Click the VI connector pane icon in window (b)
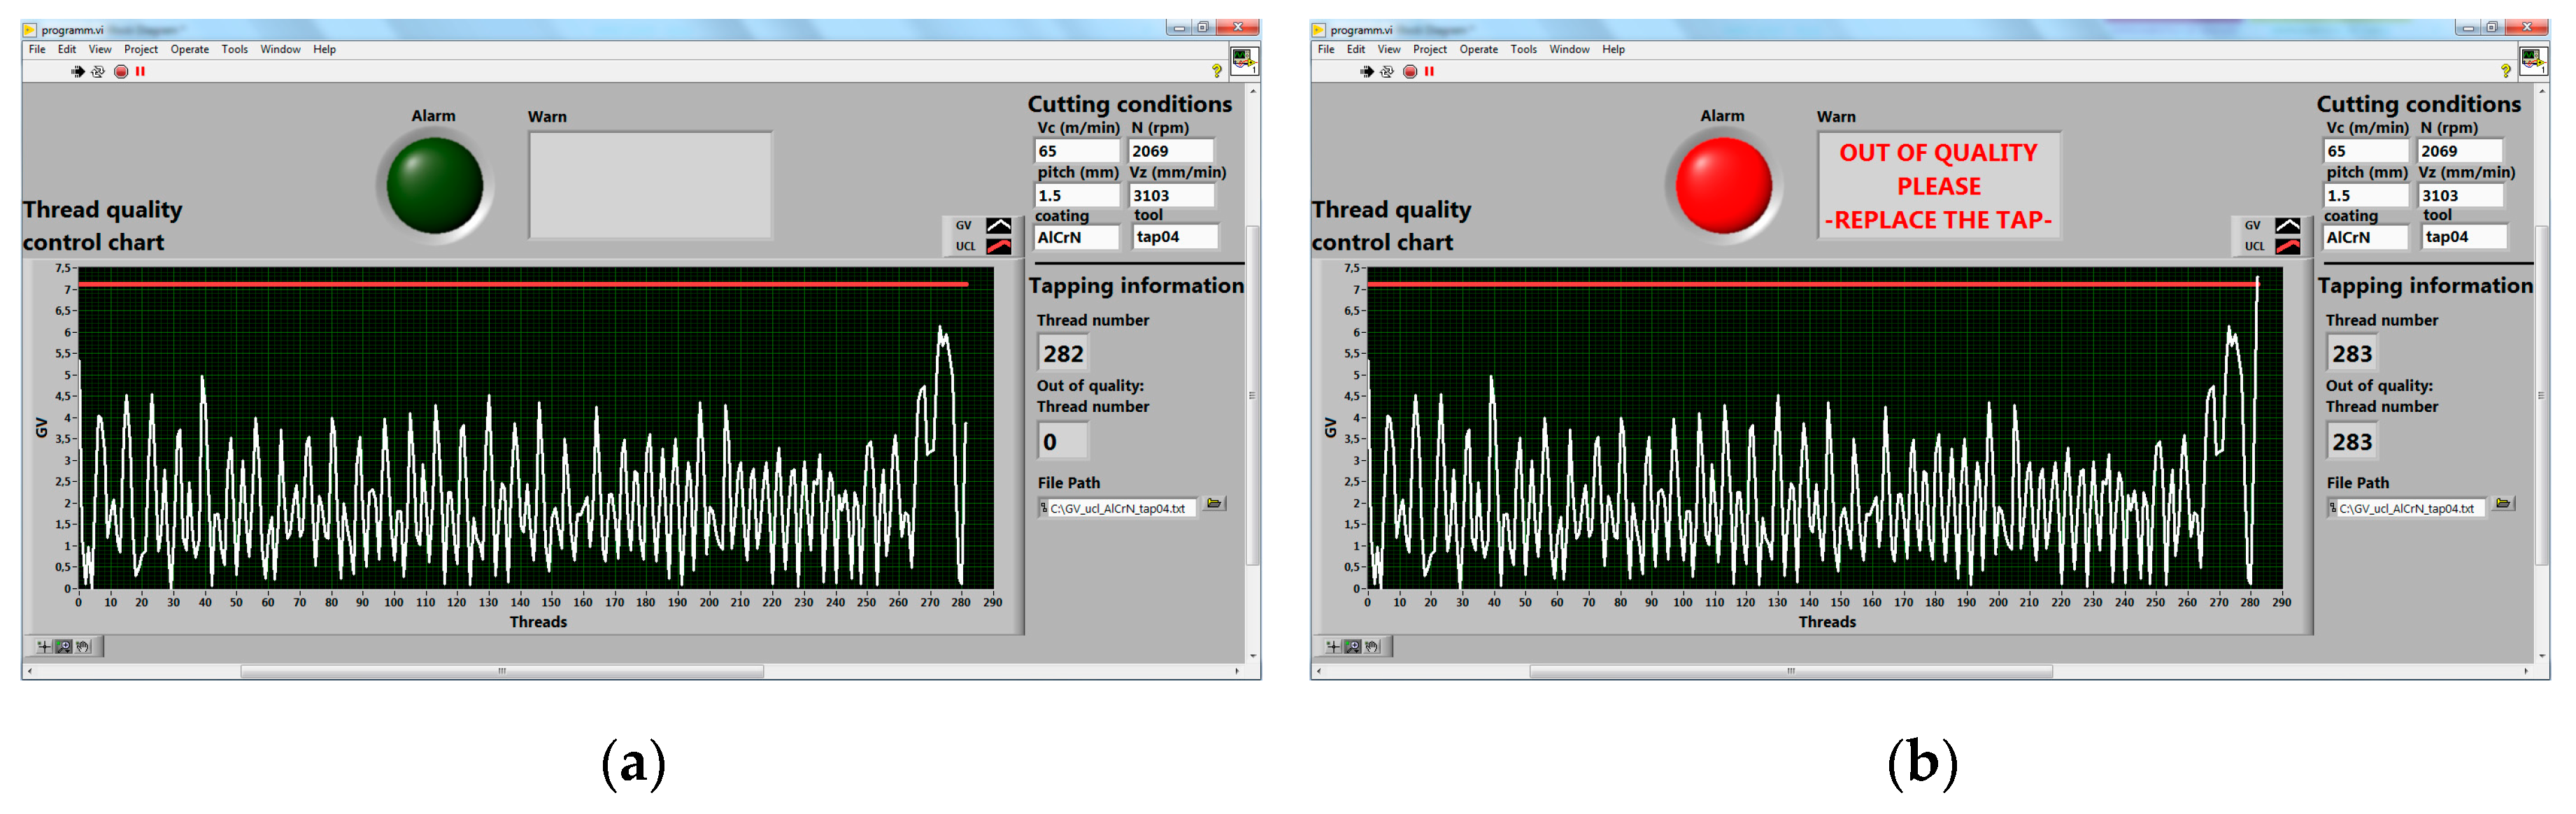The image size is (2576, 814). pyautogui.click(x=2533, y=60)
